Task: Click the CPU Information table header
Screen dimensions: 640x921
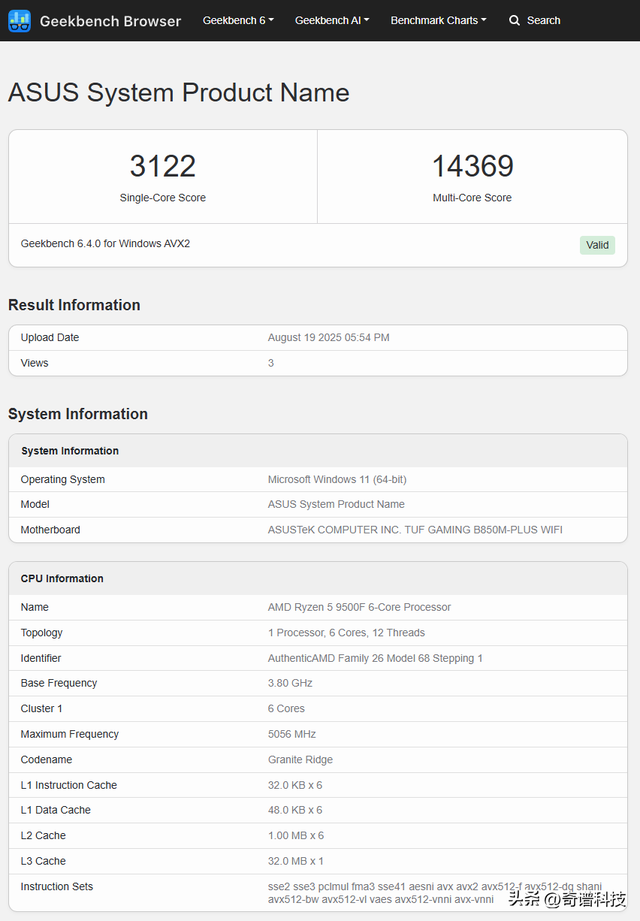Action: click(62, 579)
